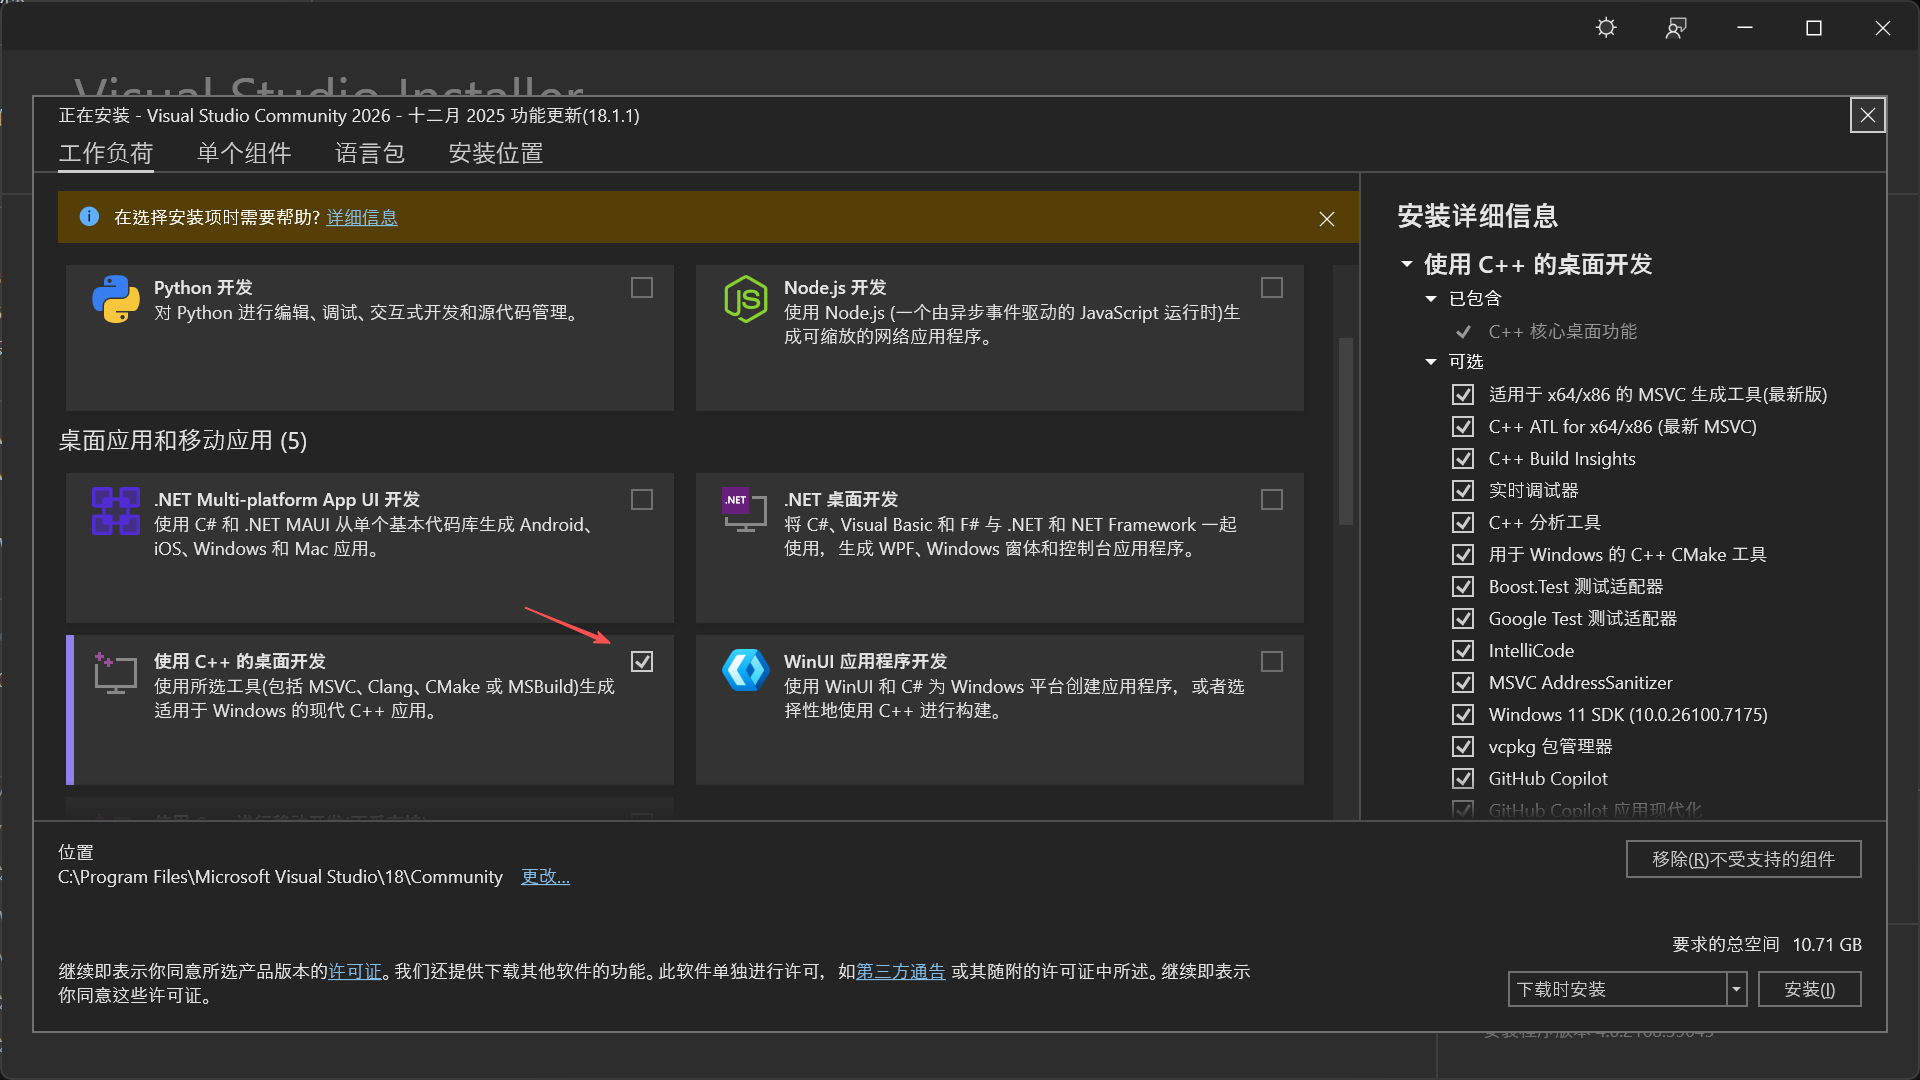Click the workload list vertical scrollbar
This screenshot has height=1080, width=1920.
pyautogui.click(x=1346, y=430)
